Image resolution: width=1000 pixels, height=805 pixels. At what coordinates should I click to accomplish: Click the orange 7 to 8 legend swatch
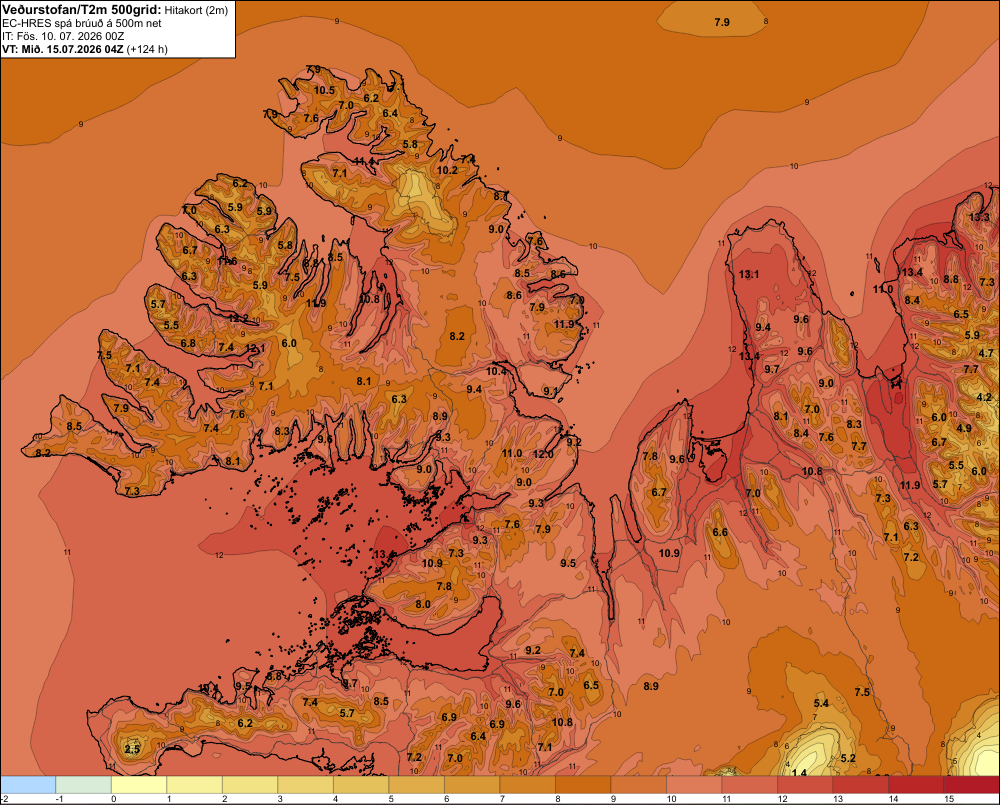click(x=527, y=785)
